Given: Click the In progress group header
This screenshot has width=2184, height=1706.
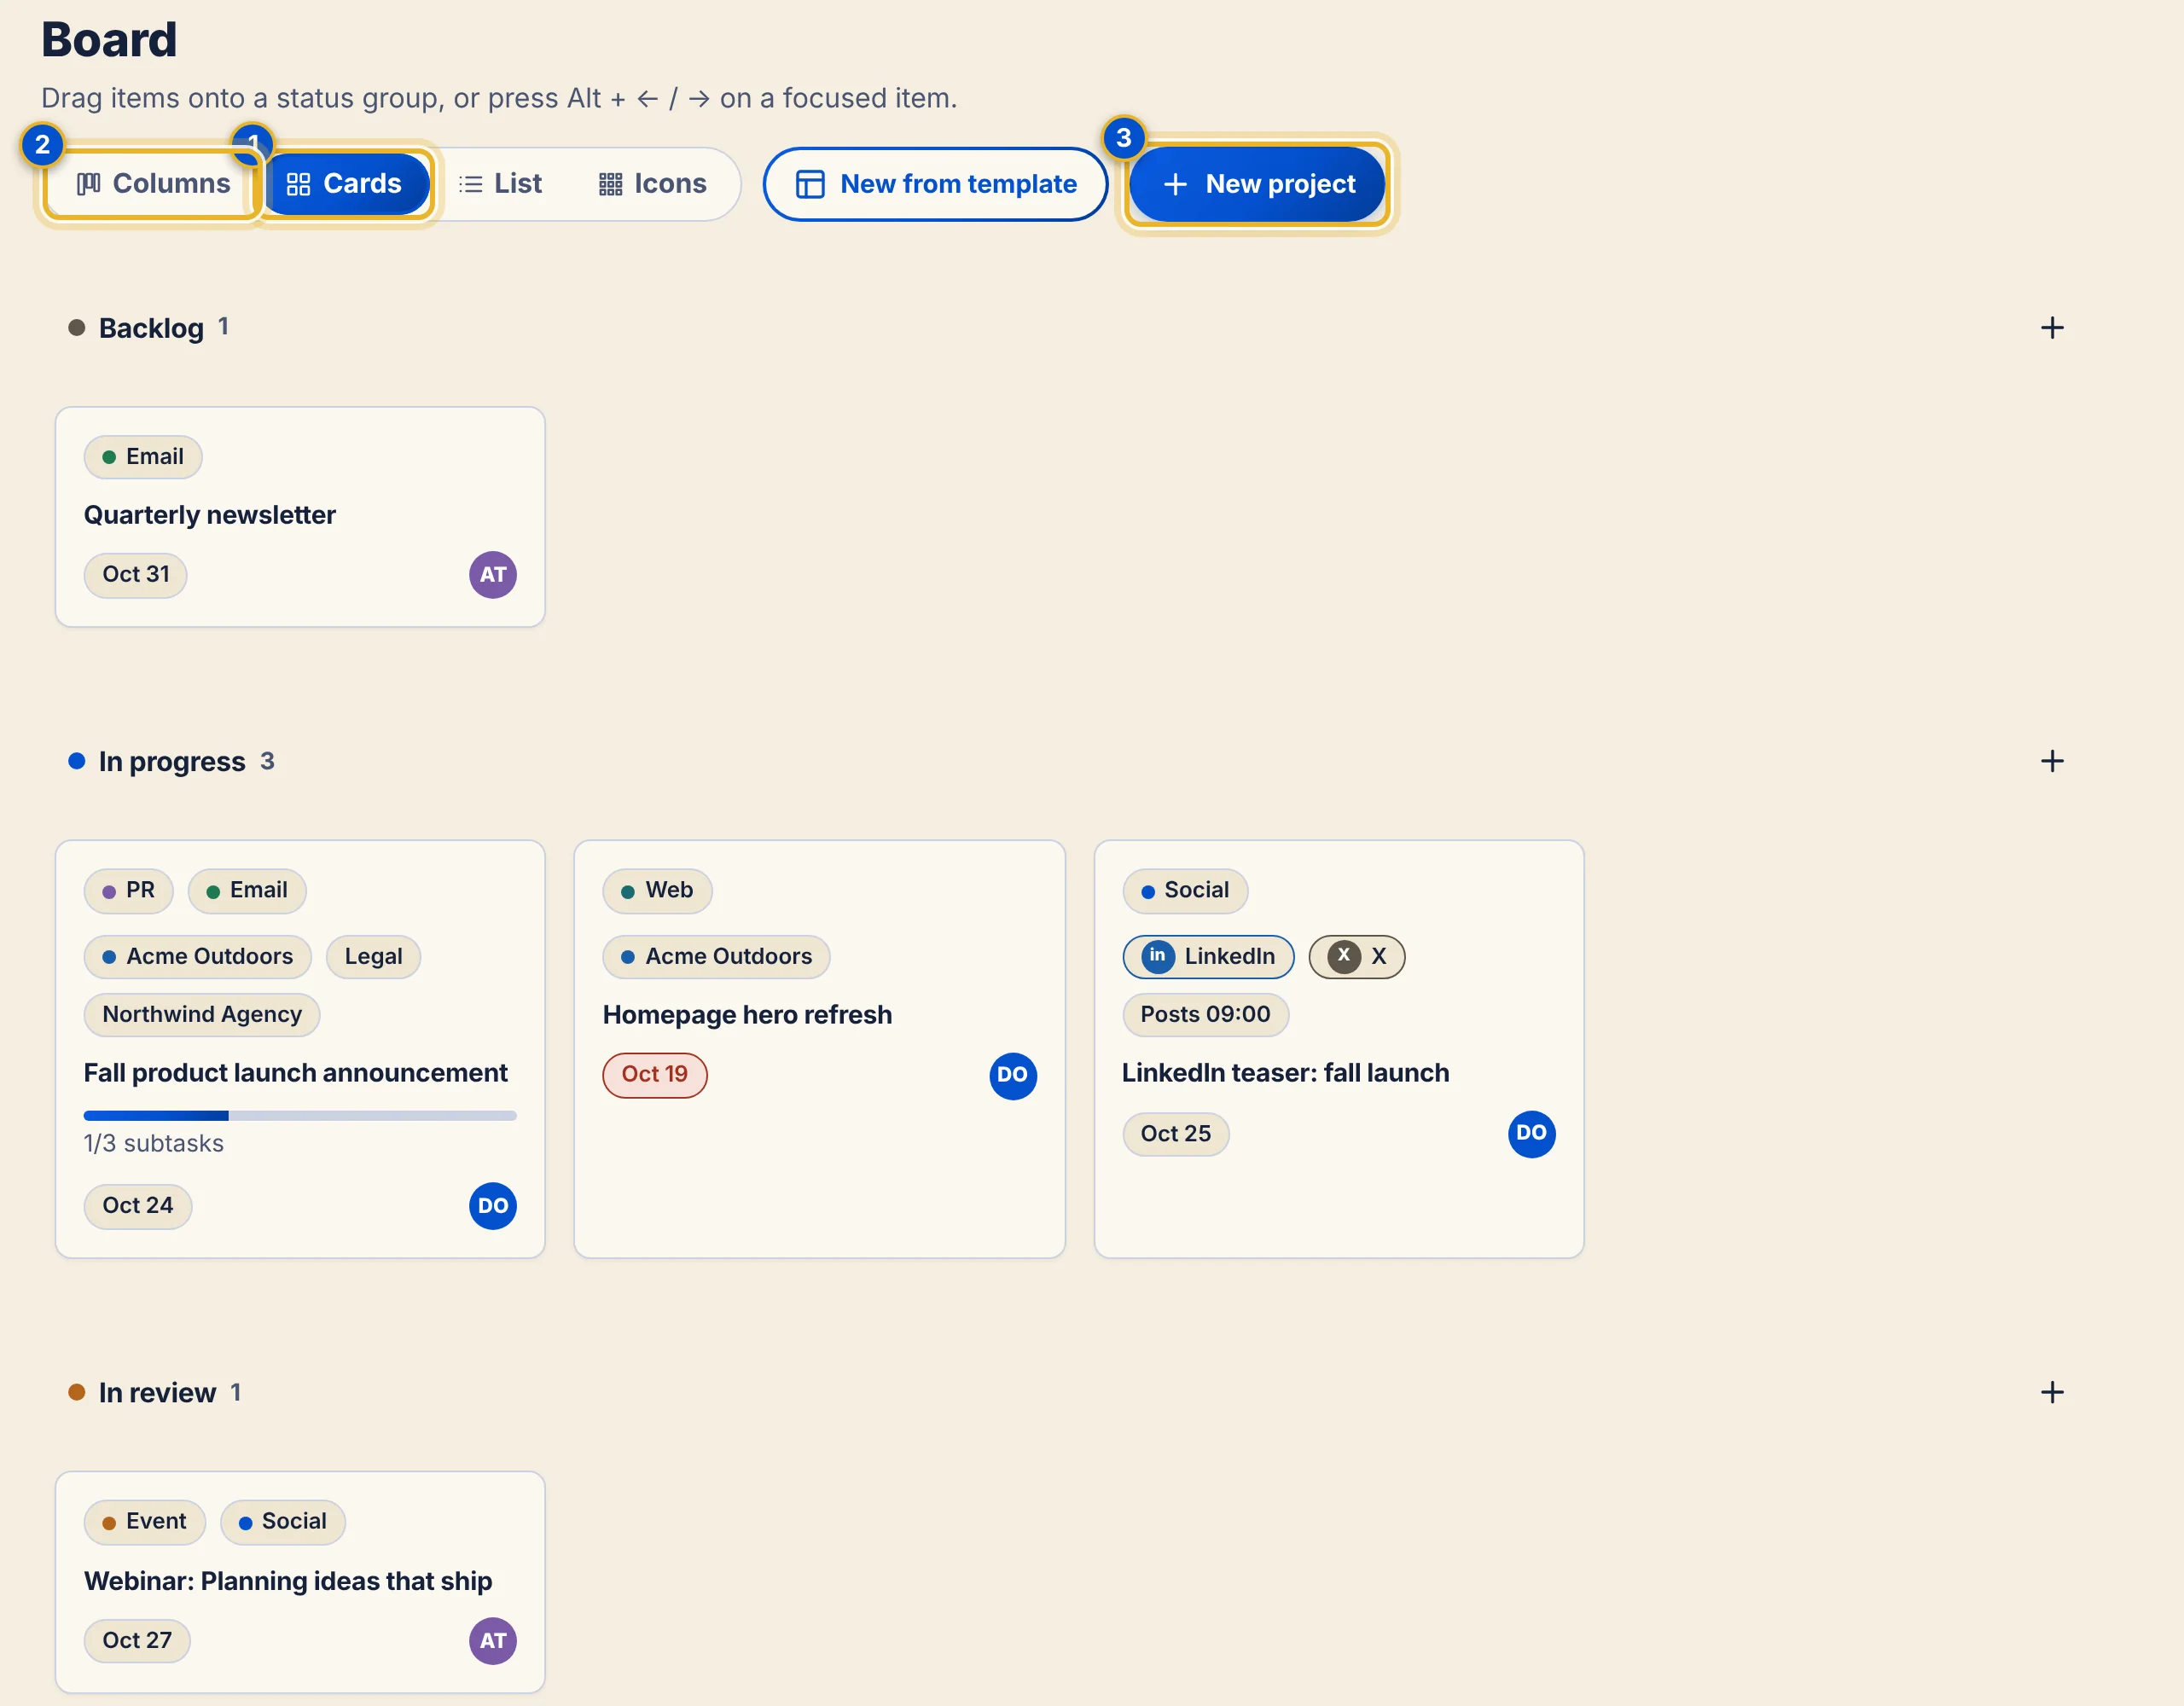Looking at the screenshot, I should (171, 762).
